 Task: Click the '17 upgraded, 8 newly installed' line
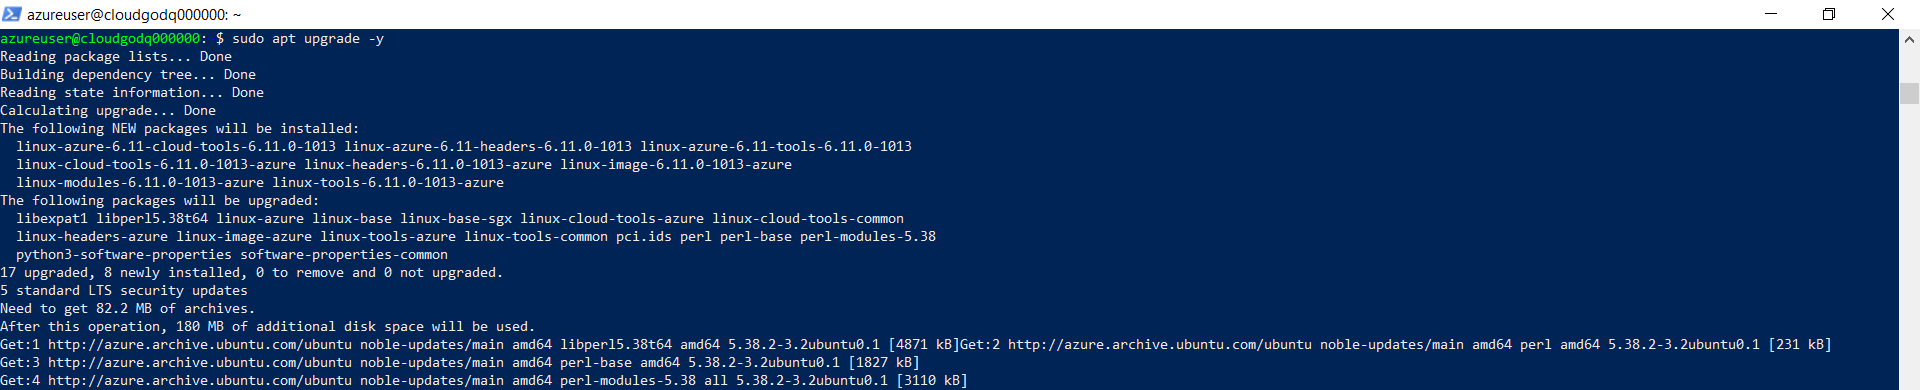[x=252, y=273]
